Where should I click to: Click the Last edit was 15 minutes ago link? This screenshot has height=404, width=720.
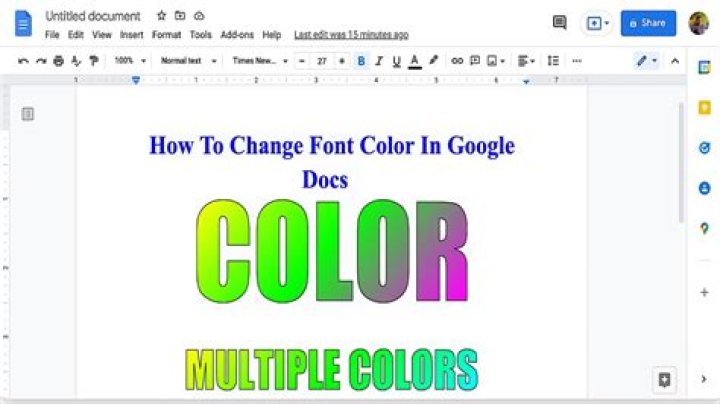coord(351,35)
